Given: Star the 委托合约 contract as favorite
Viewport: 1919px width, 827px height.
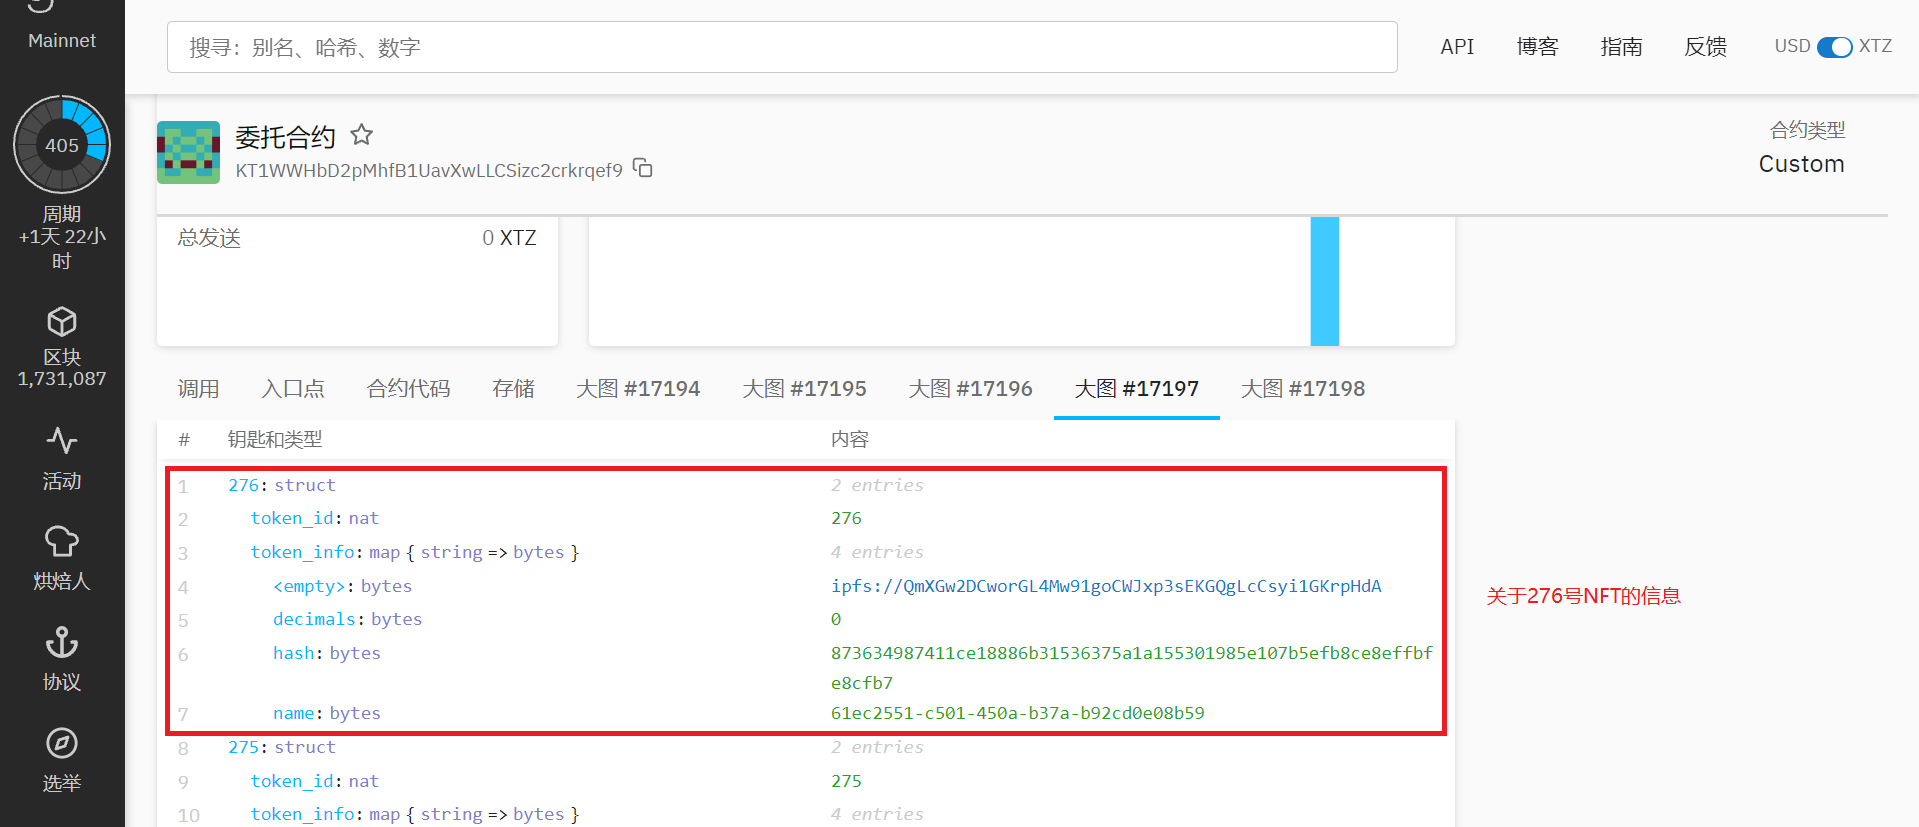Looking at the screenshot, I should [362, 134].
